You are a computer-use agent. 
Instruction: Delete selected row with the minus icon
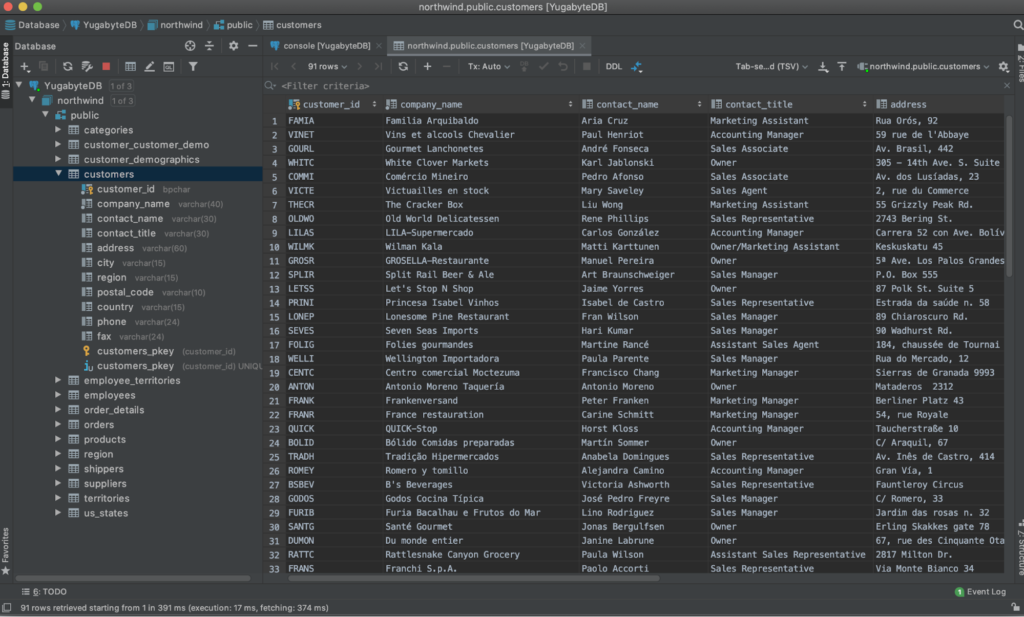(x=446, y=66)
